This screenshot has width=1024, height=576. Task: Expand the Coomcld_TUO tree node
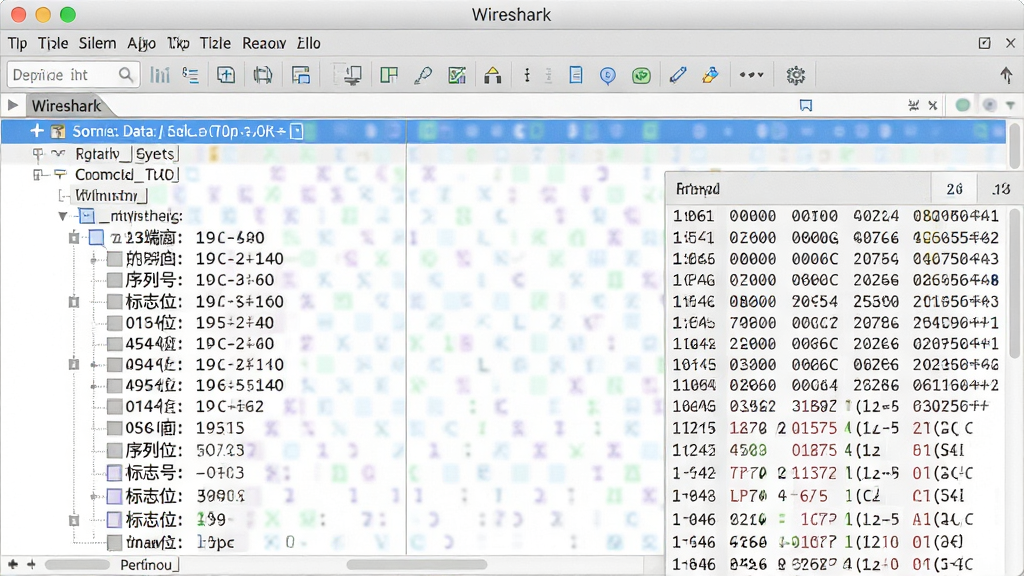pos(38,174)
